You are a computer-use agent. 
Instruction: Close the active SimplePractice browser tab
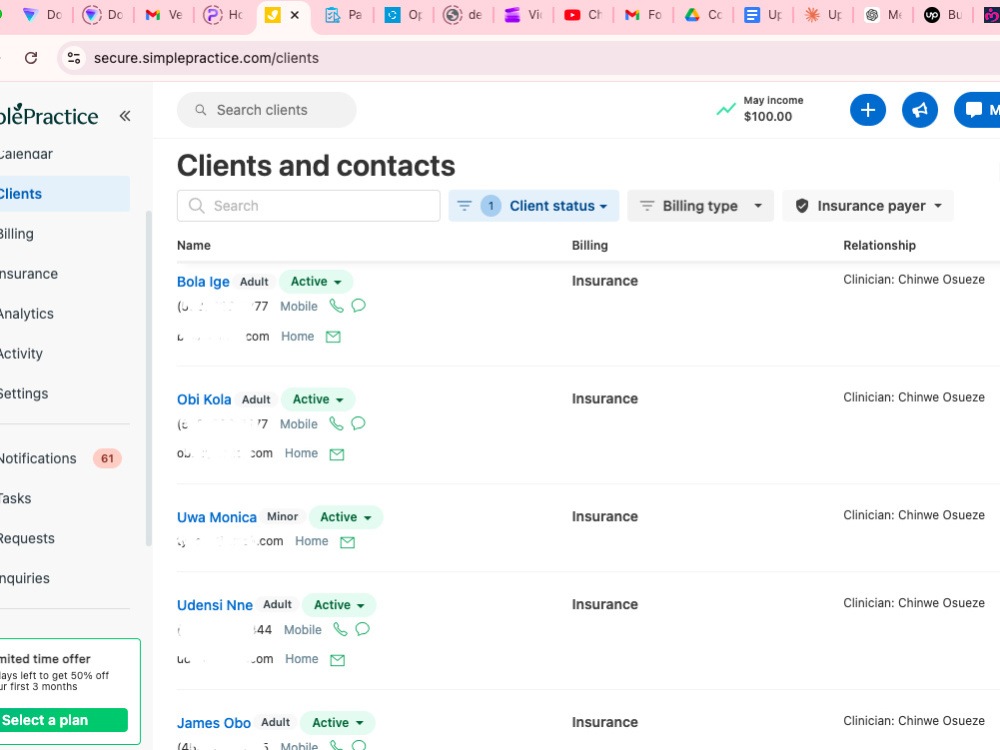pyautogui.click(x=295, y=15)
